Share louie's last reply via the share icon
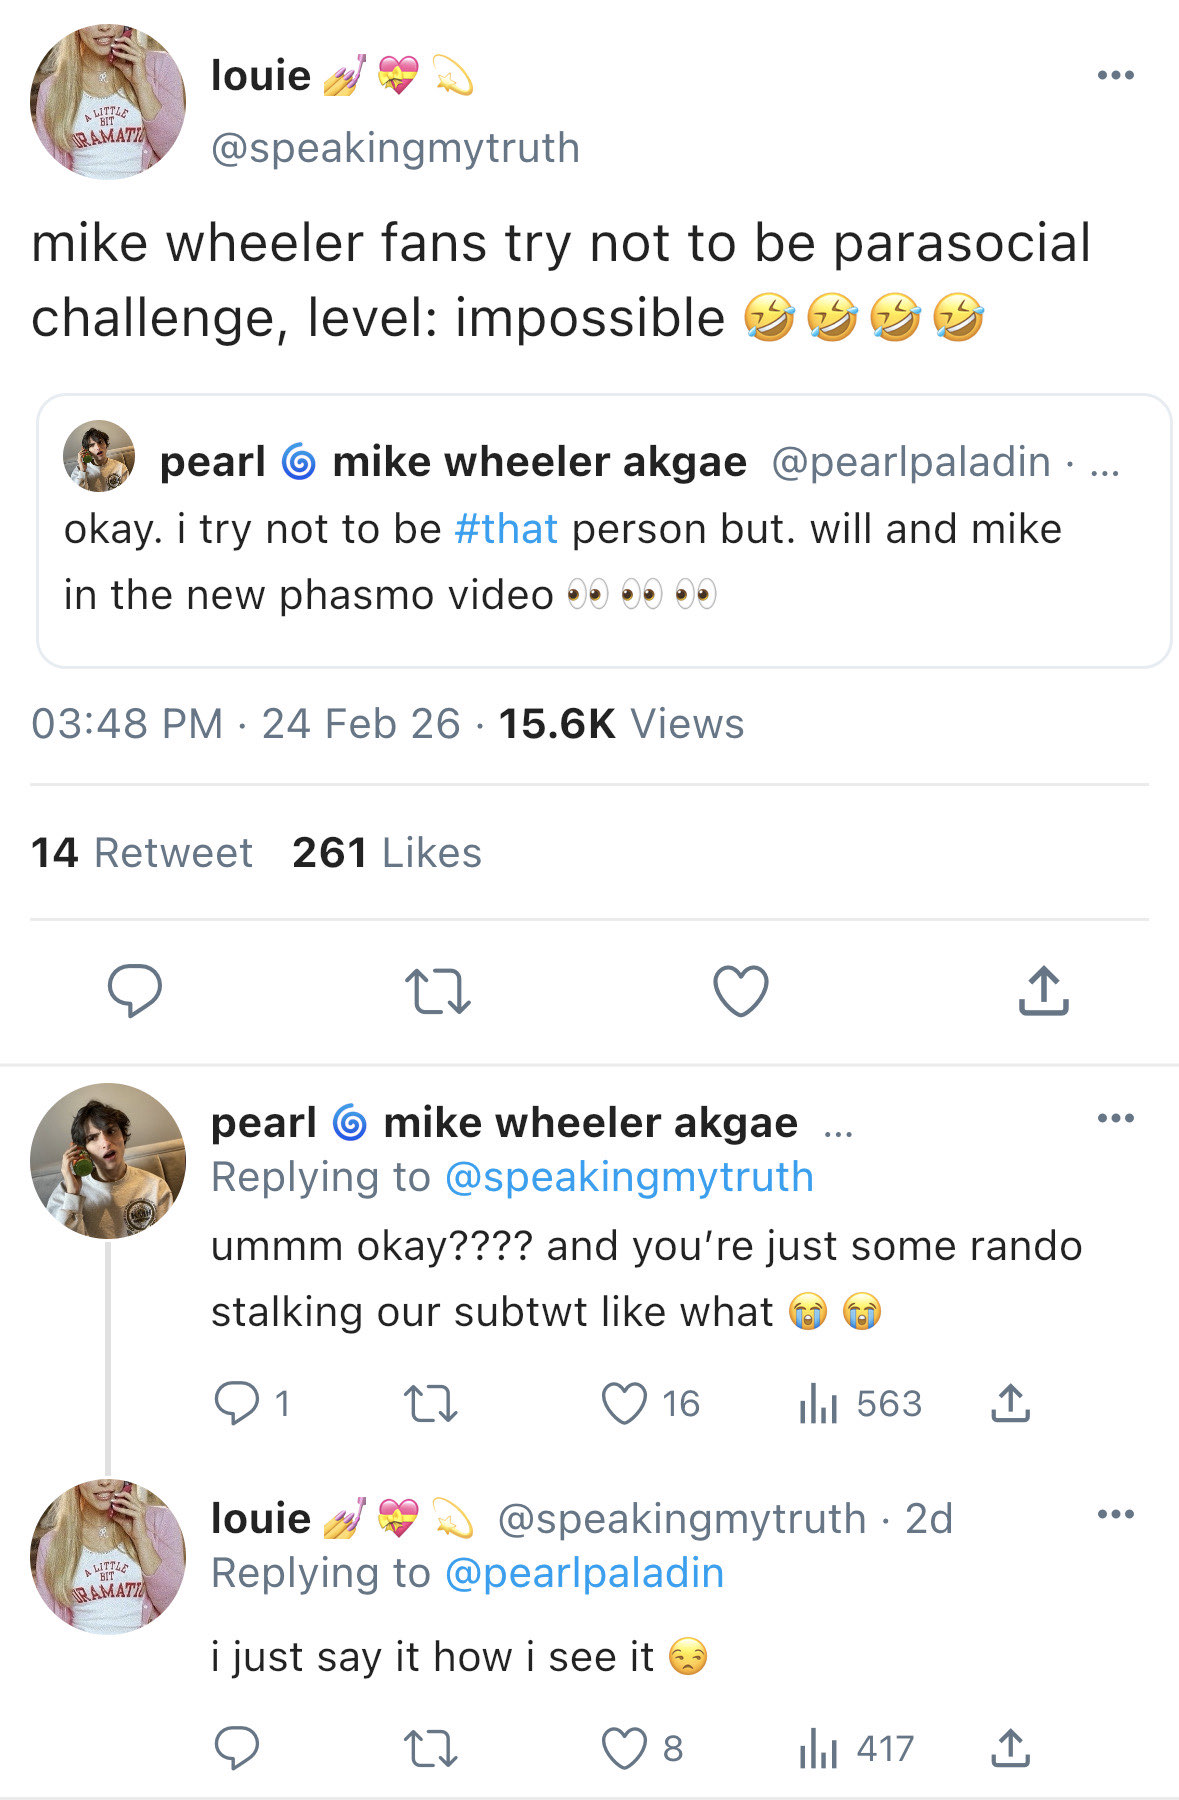The height and width of the screenshot is (1800, 1179). click(1010, 1748)
